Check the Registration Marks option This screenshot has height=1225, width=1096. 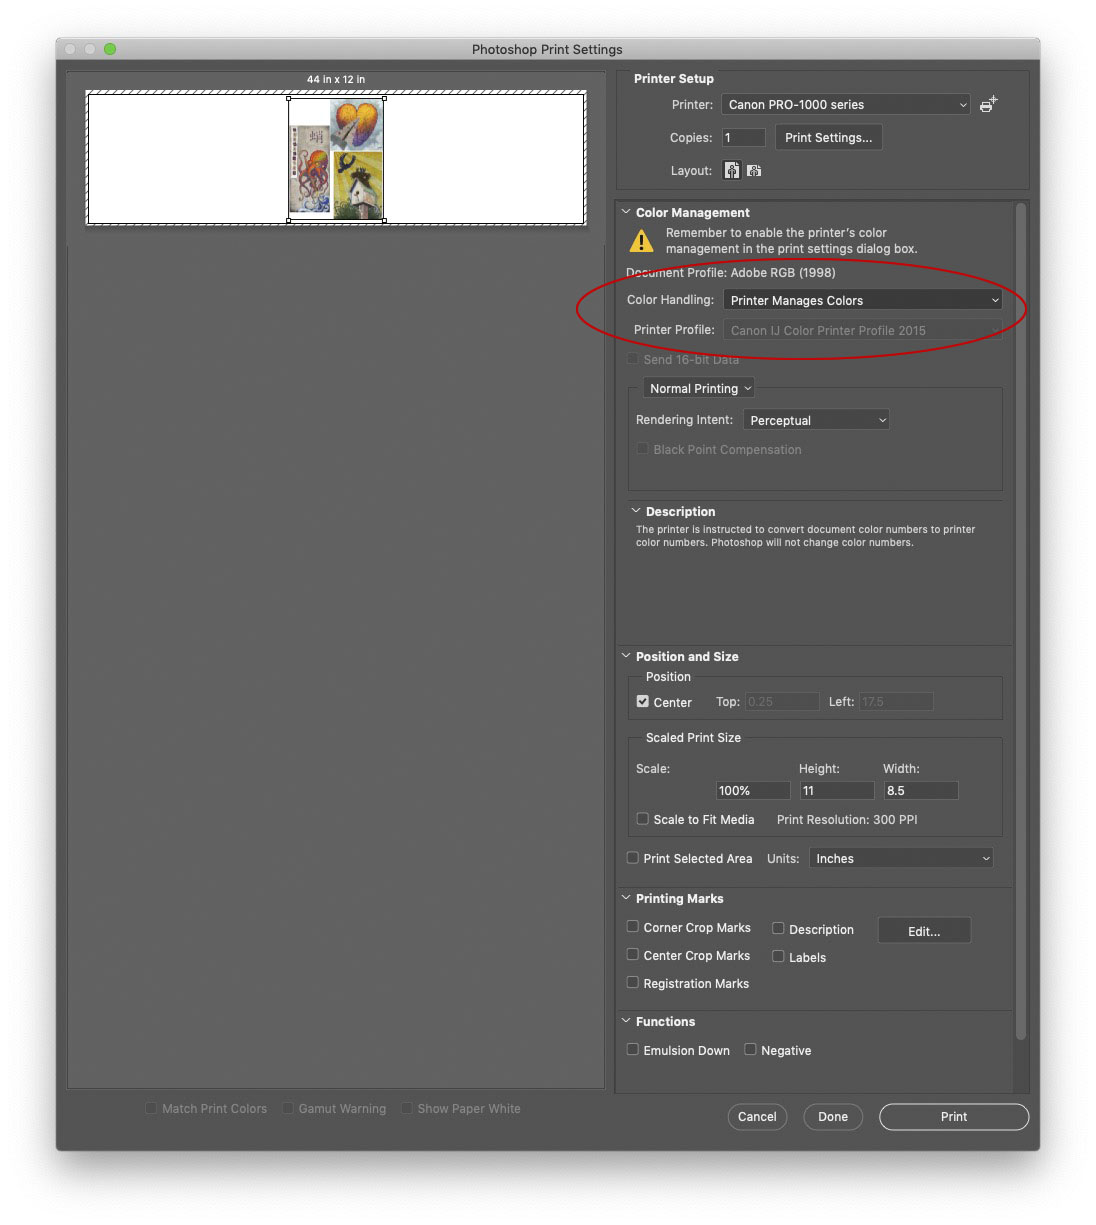point(633,983)
